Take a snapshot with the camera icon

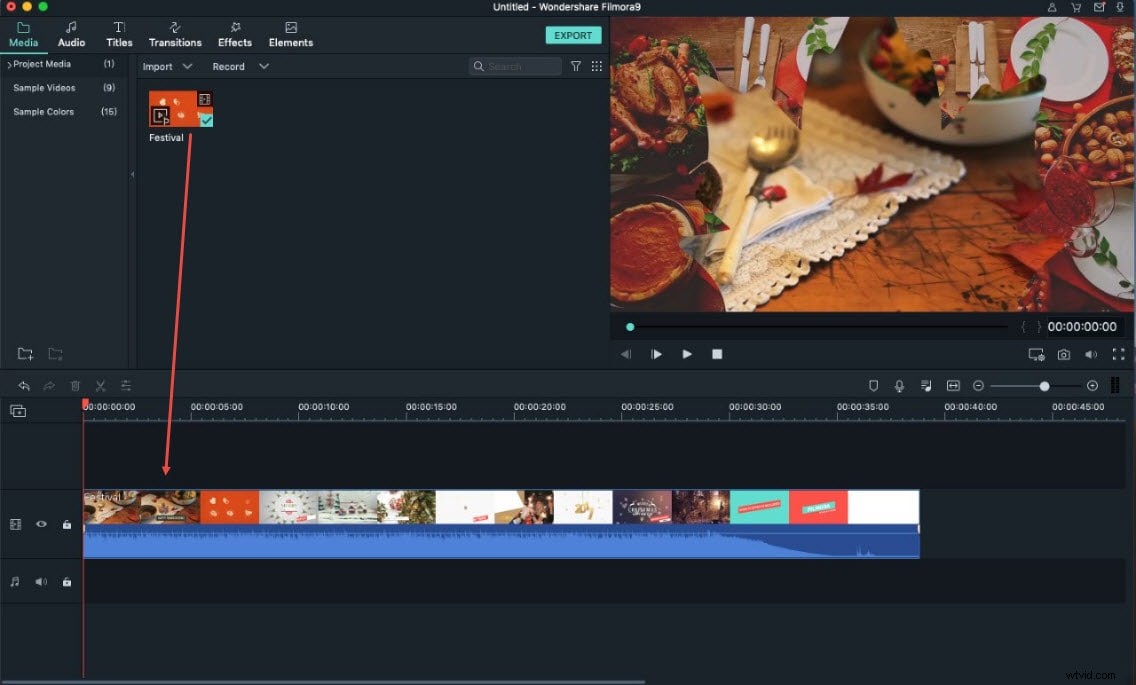1063,354
